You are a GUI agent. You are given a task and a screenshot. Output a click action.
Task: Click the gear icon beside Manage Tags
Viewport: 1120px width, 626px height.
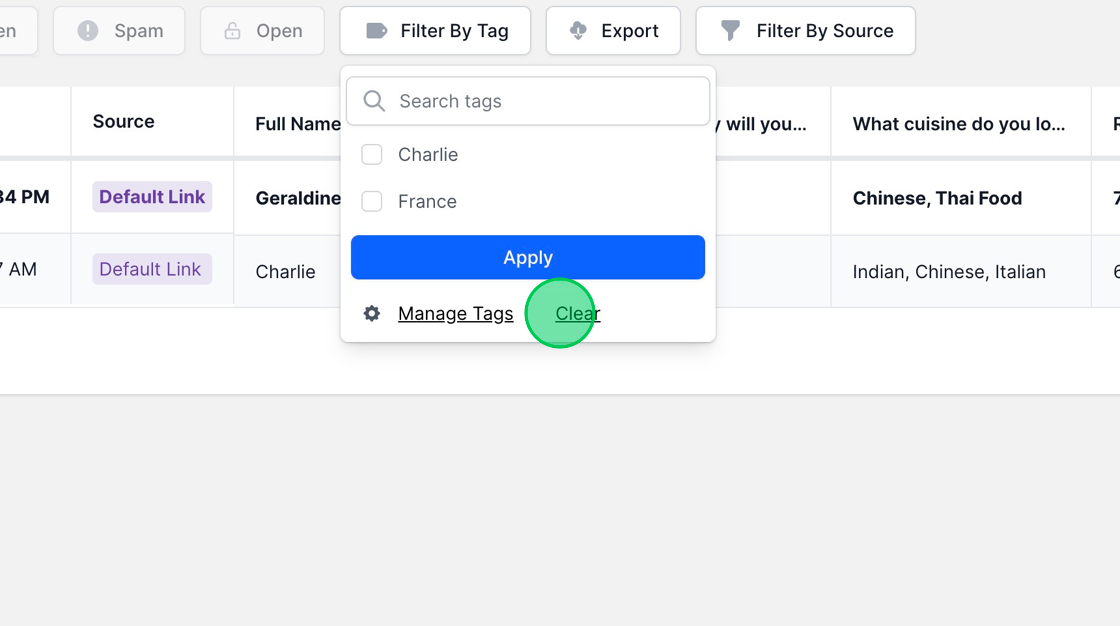(x=371, y=313)
